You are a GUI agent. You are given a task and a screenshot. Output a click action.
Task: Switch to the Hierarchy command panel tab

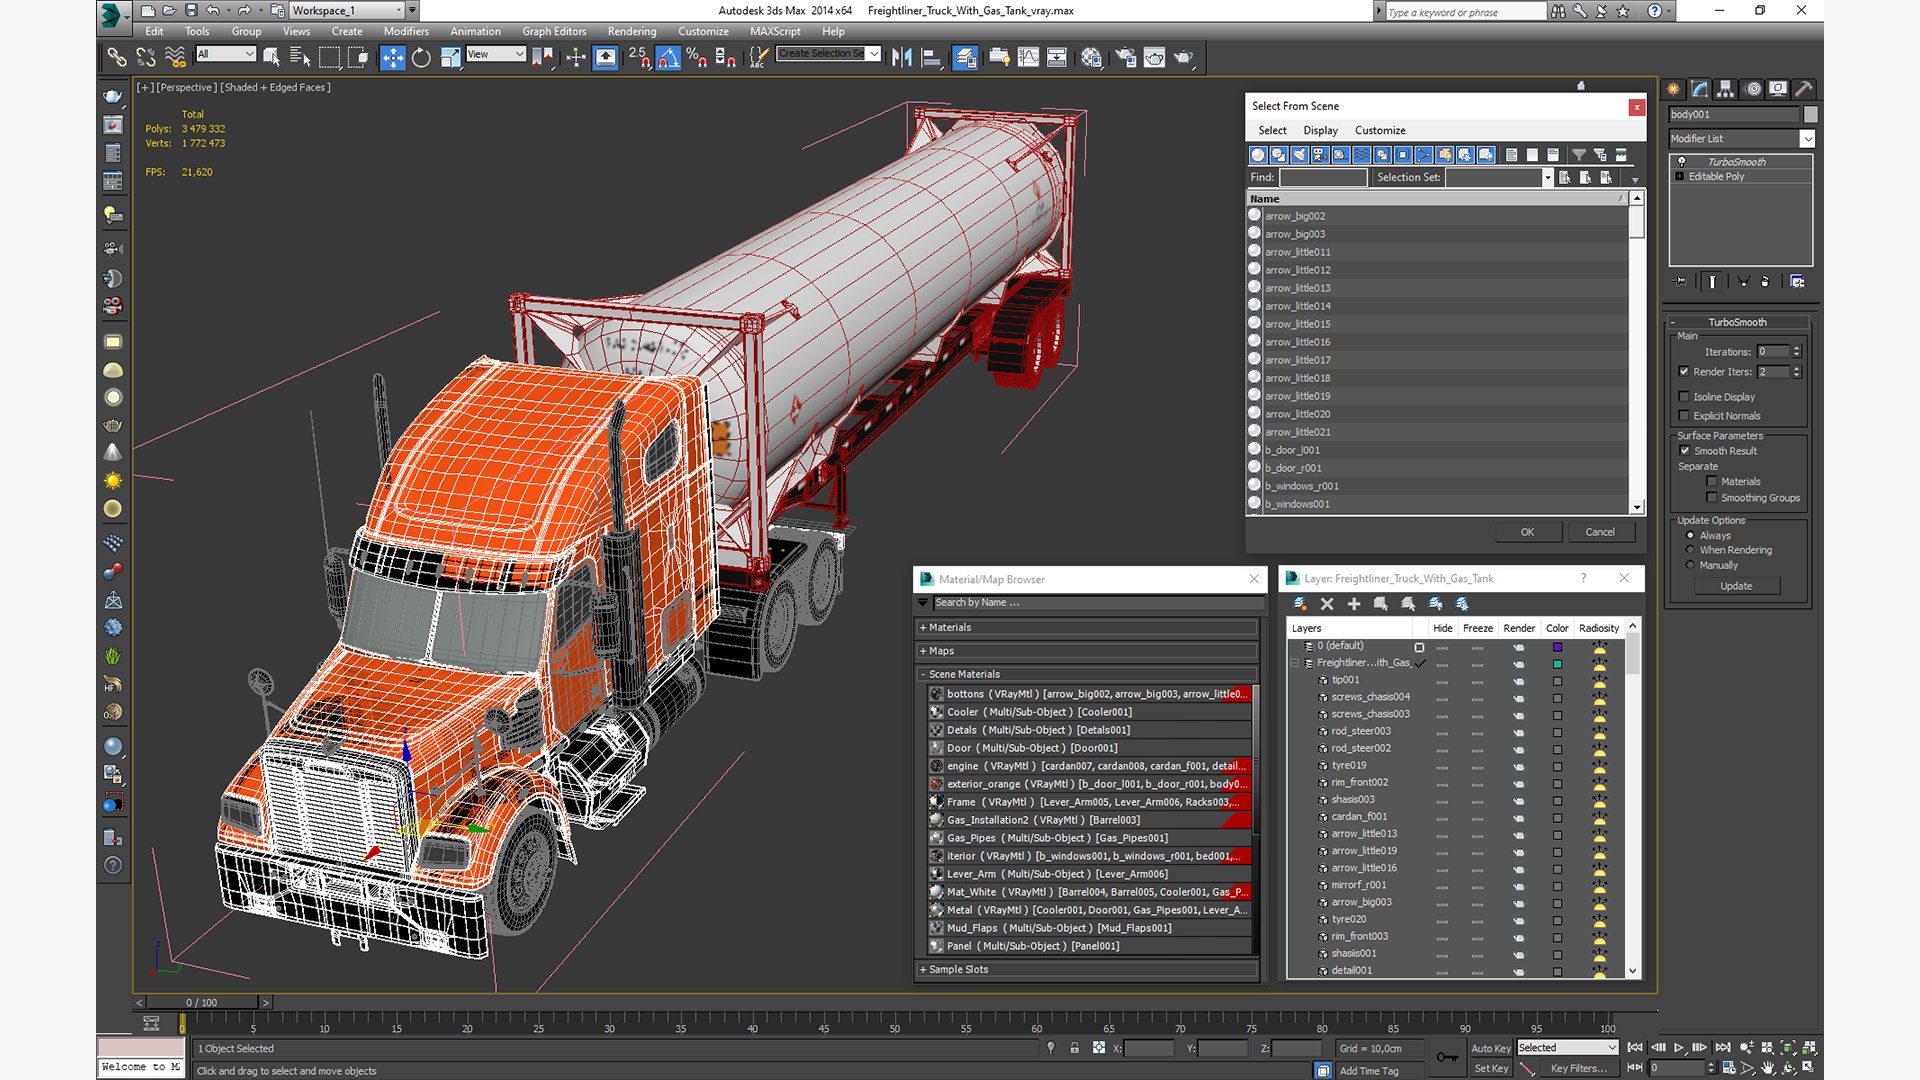click(x=1725, y=89)
